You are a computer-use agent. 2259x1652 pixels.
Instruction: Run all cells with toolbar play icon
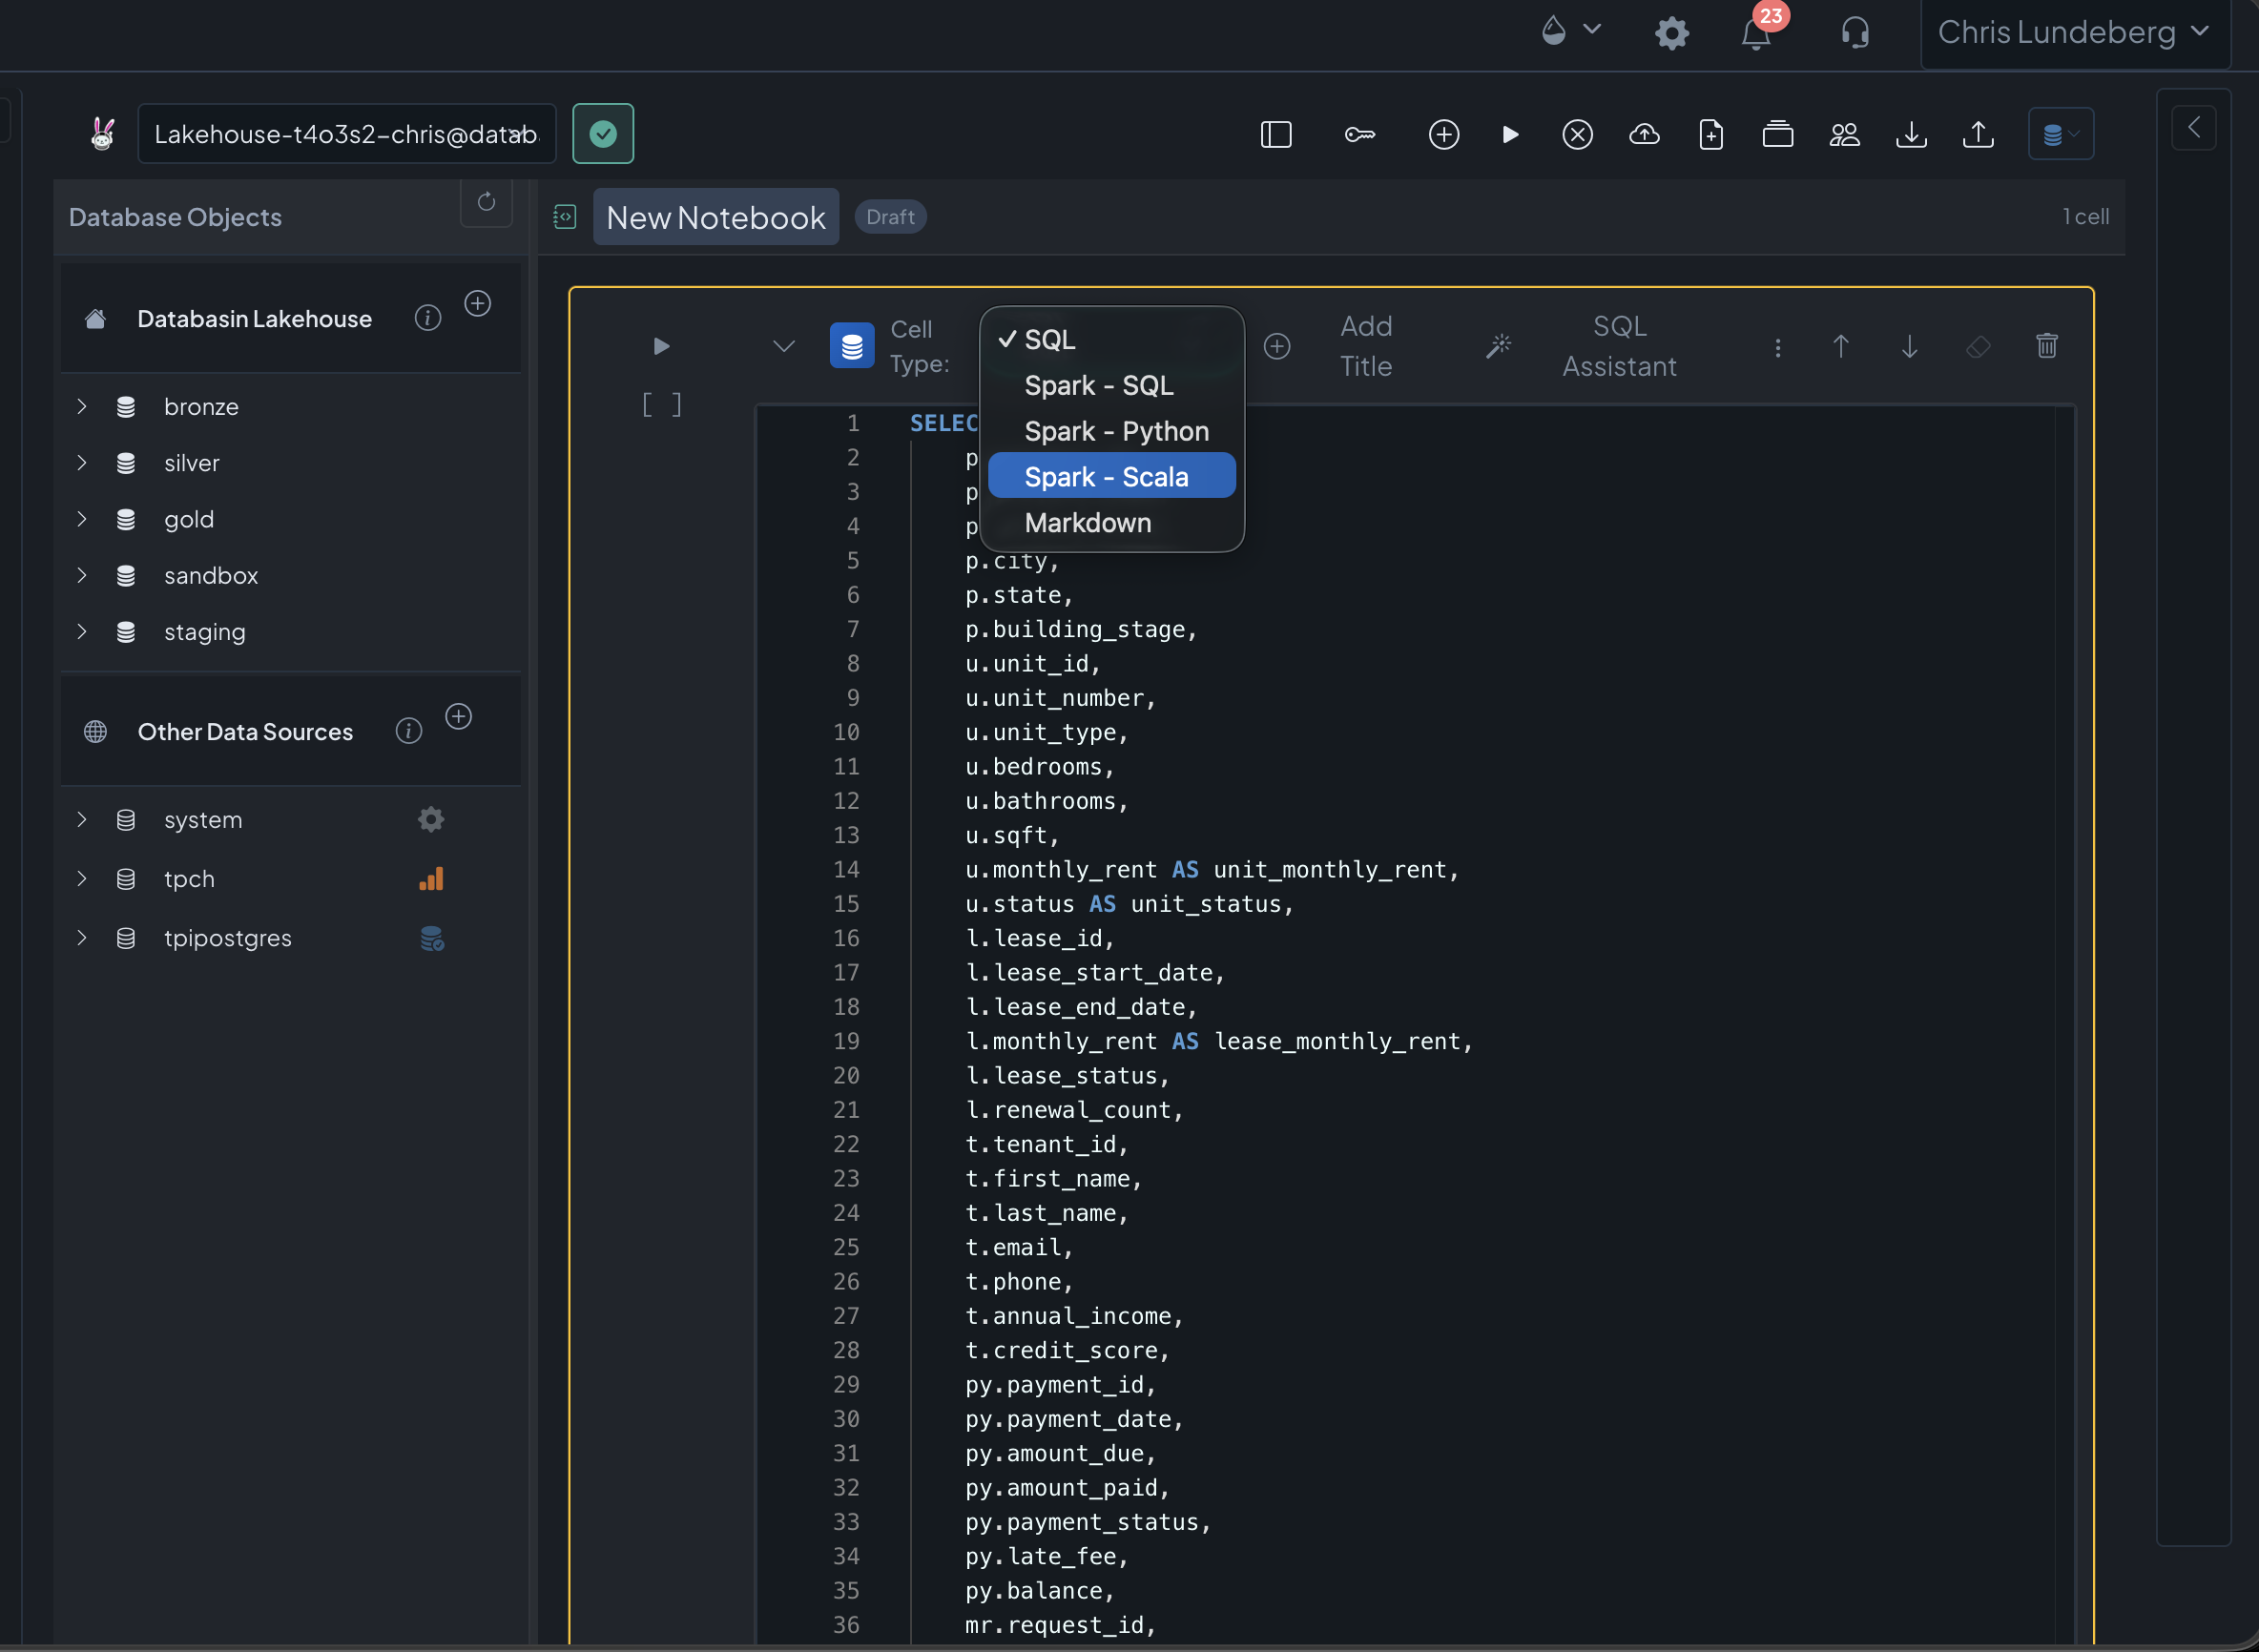pos(1510,134)
